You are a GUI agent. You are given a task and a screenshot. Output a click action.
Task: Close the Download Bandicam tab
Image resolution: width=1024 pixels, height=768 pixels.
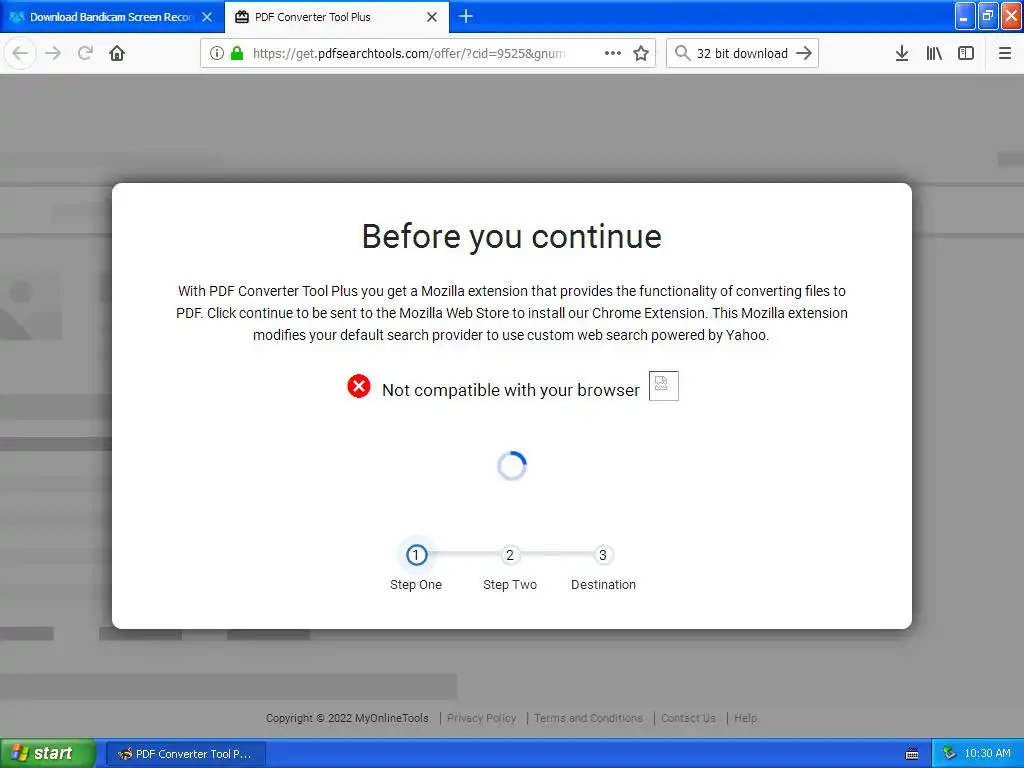click(207, 17)
